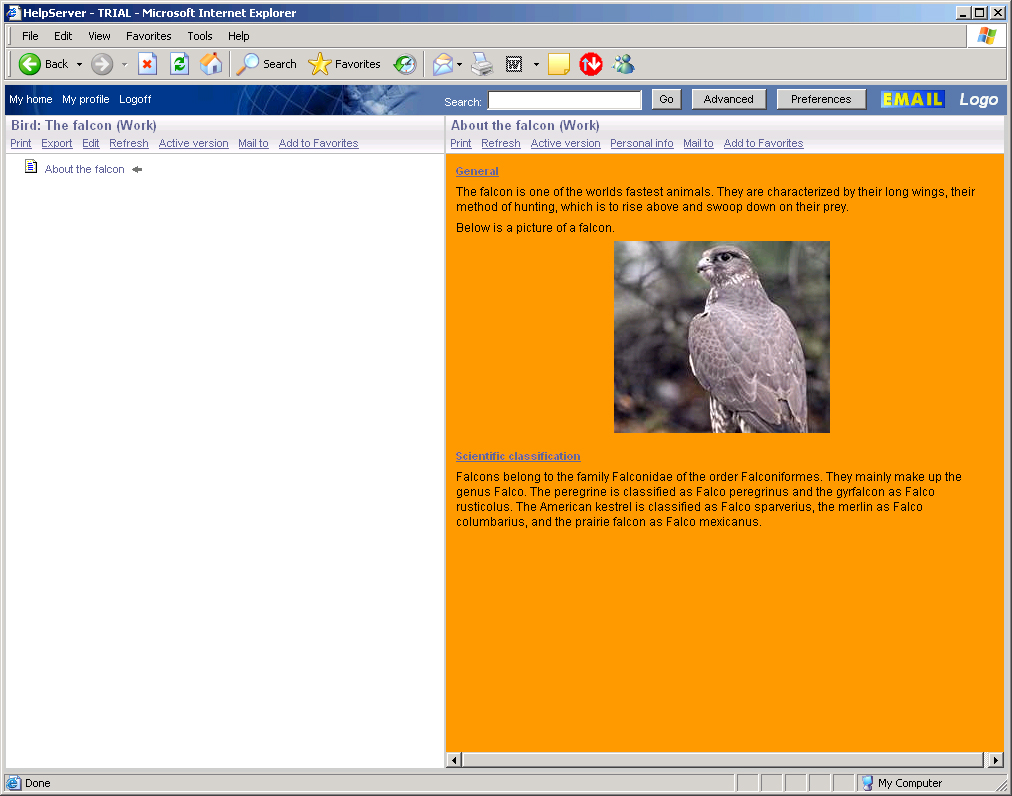This screenshot has height=796, width=1012.
Task: Click the Edit link in left pane
Action: tap(90, 143)
